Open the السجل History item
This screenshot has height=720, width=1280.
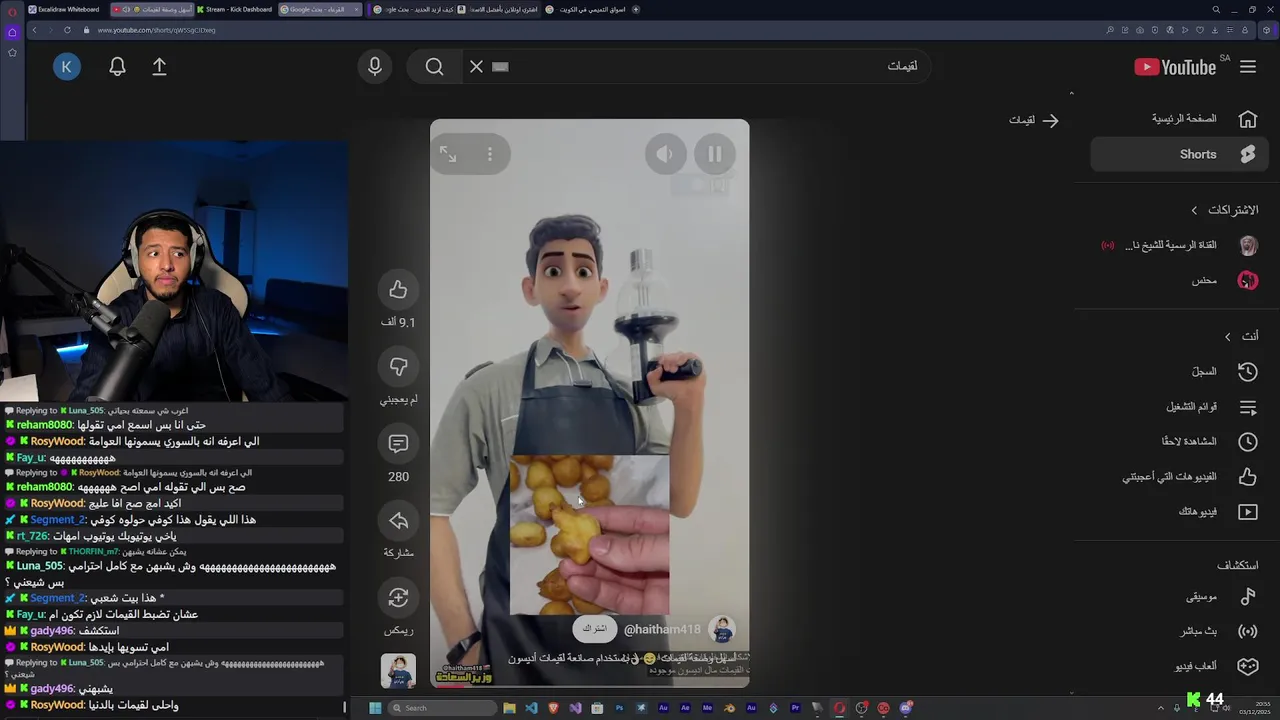(1180, 372)
